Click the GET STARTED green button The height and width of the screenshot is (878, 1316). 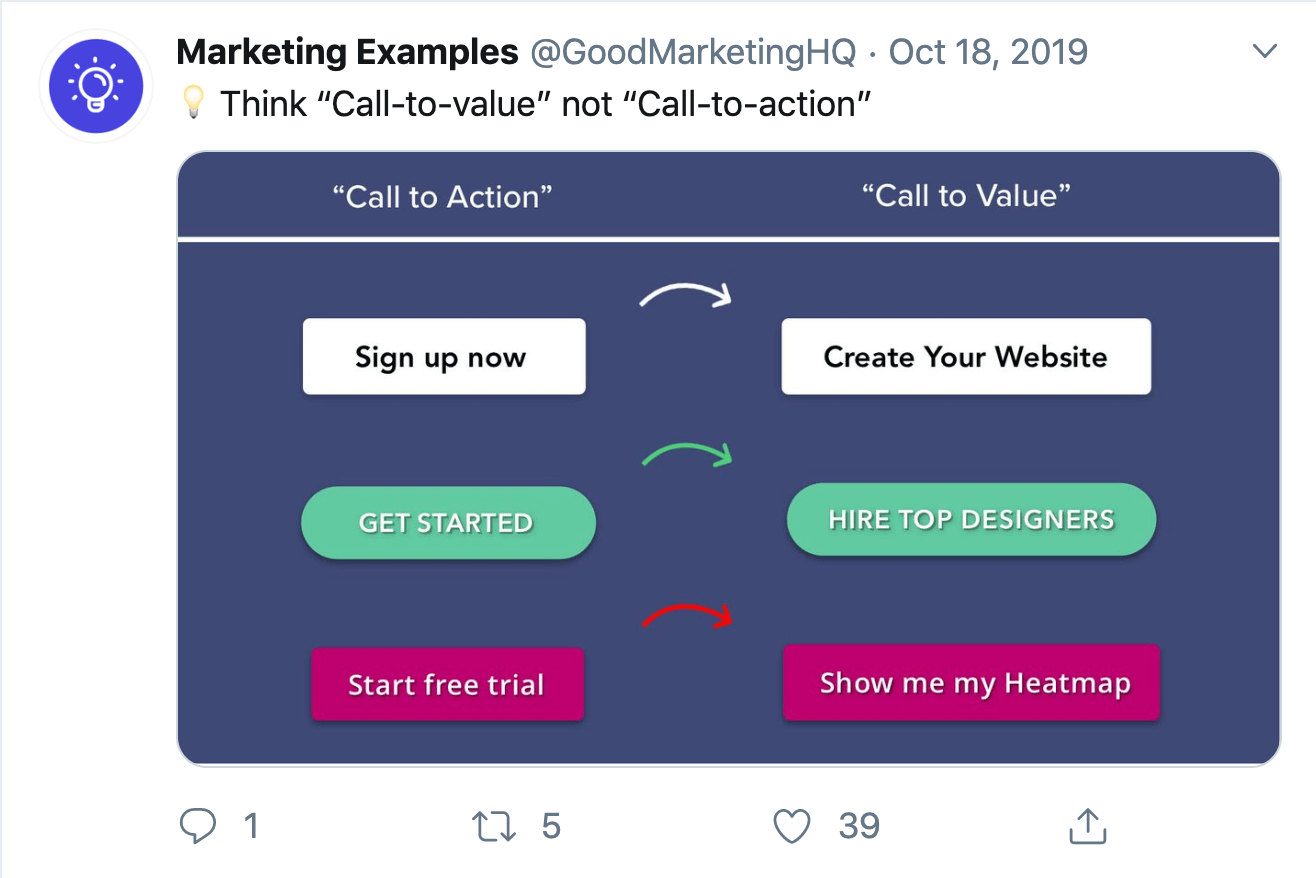tap(448, 523)
